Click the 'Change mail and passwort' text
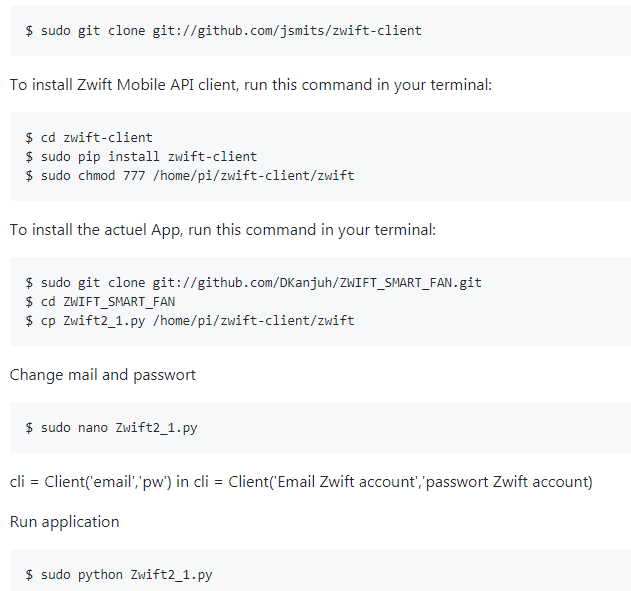The height and width of the screenshot is (591, 631). (x=103, y=375)
